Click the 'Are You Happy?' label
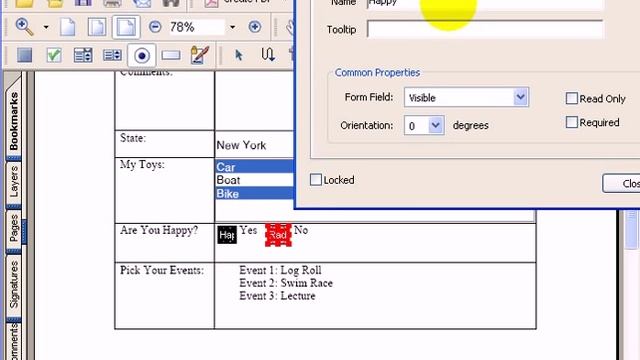Image resolution: width=640 pixels, height=360 pixels. [159, 230]
